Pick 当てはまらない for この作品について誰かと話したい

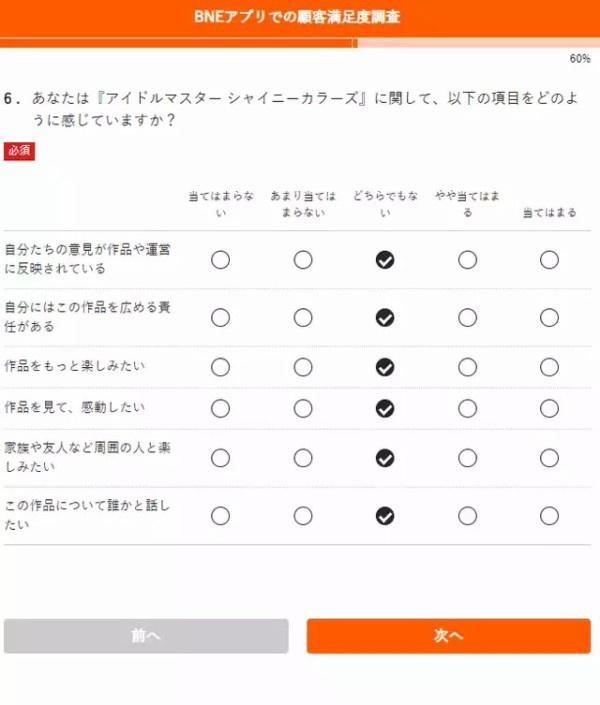click(x=220, y=516)
